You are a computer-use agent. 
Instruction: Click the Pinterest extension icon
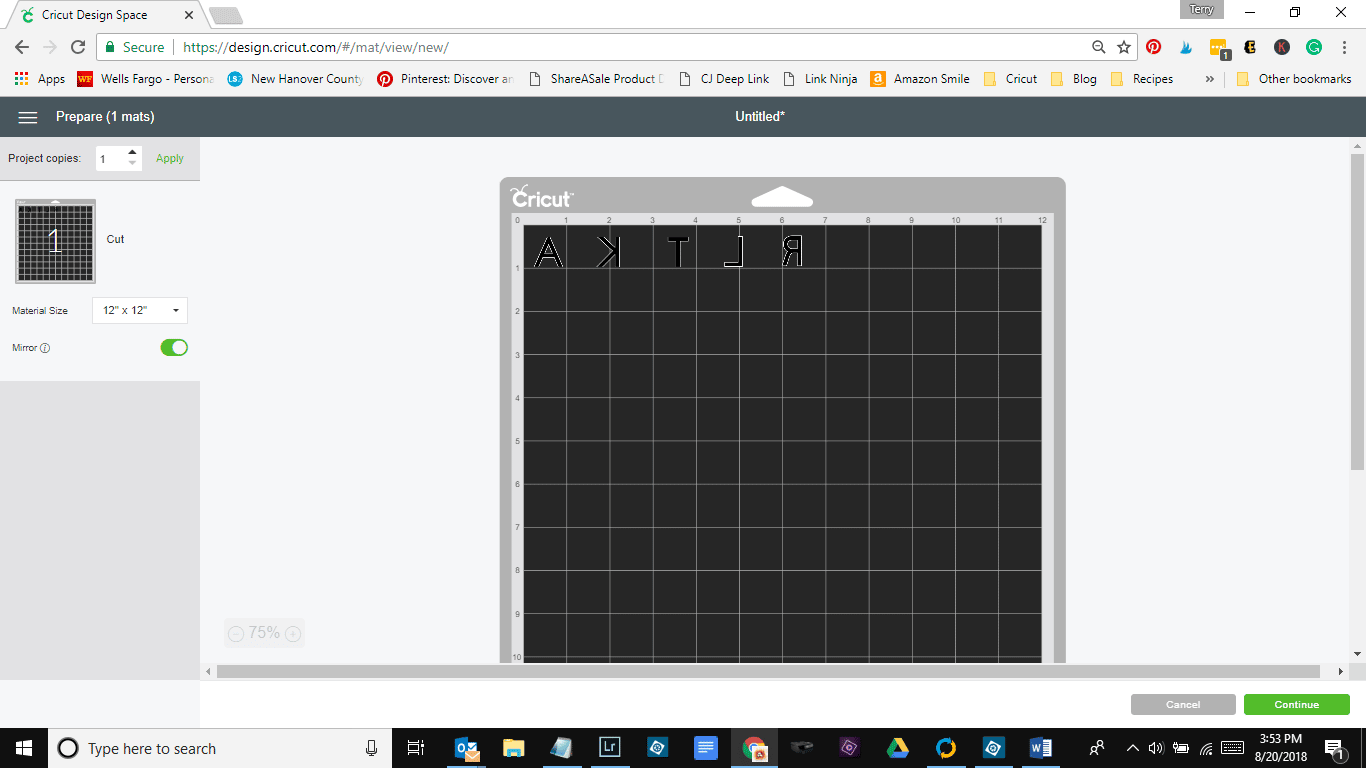coord(1154,47)
